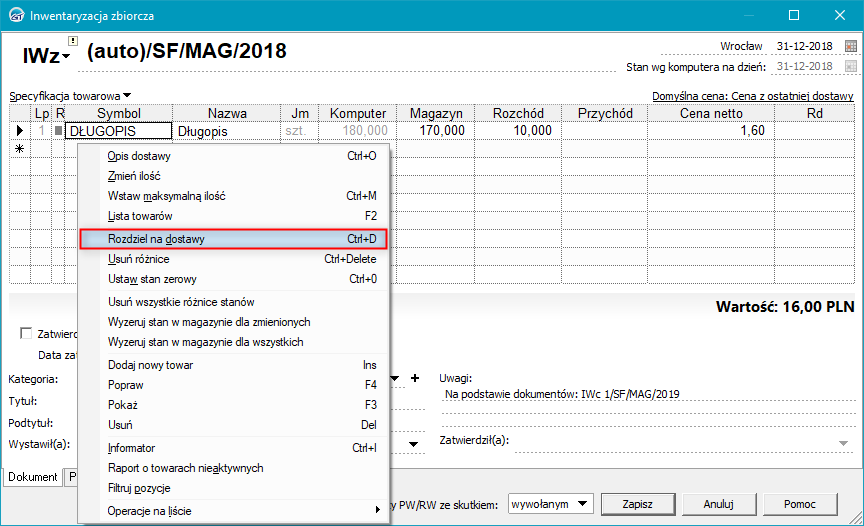Click the gray square in R column

(58, 131)
